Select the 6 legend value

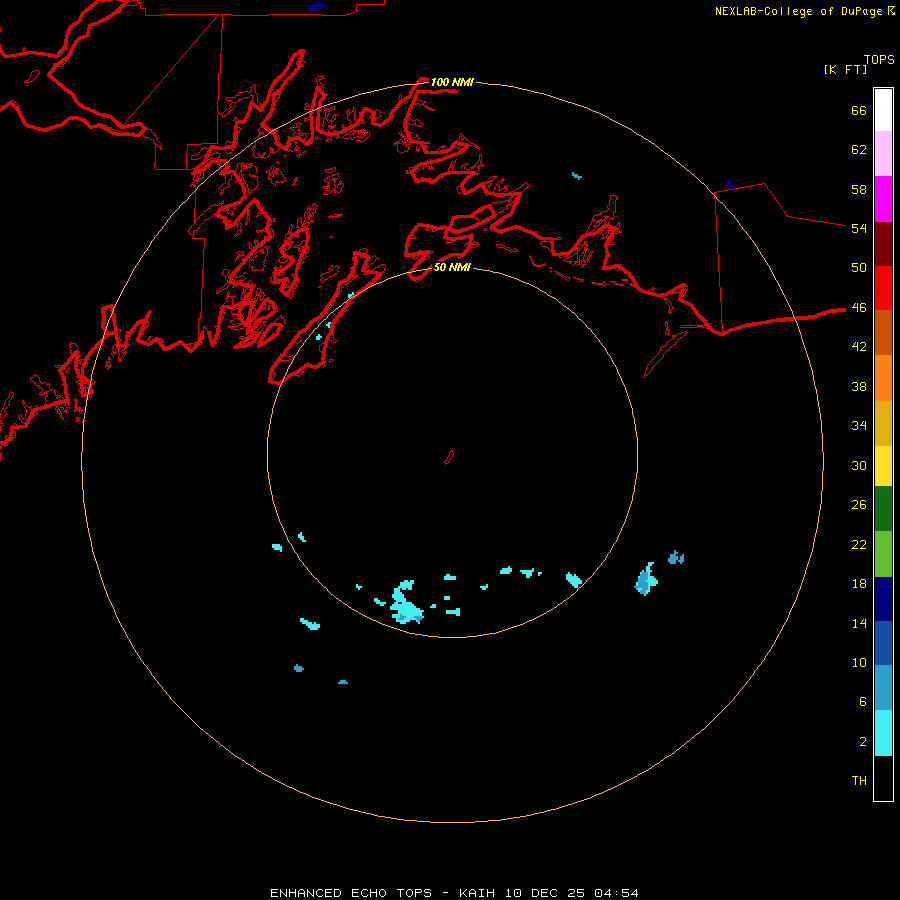(863, 702)
